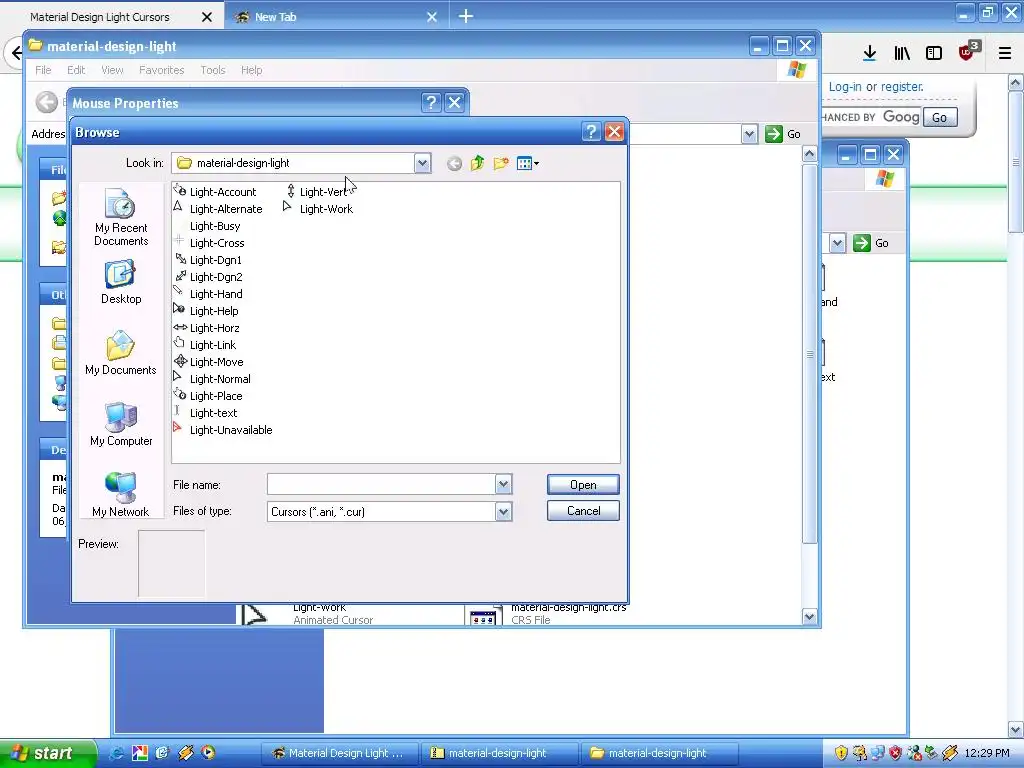This screenshot has width=1024, height=768.
Task: Open the View menu icon in Browse dialog
Action: (x=527, y=163)
